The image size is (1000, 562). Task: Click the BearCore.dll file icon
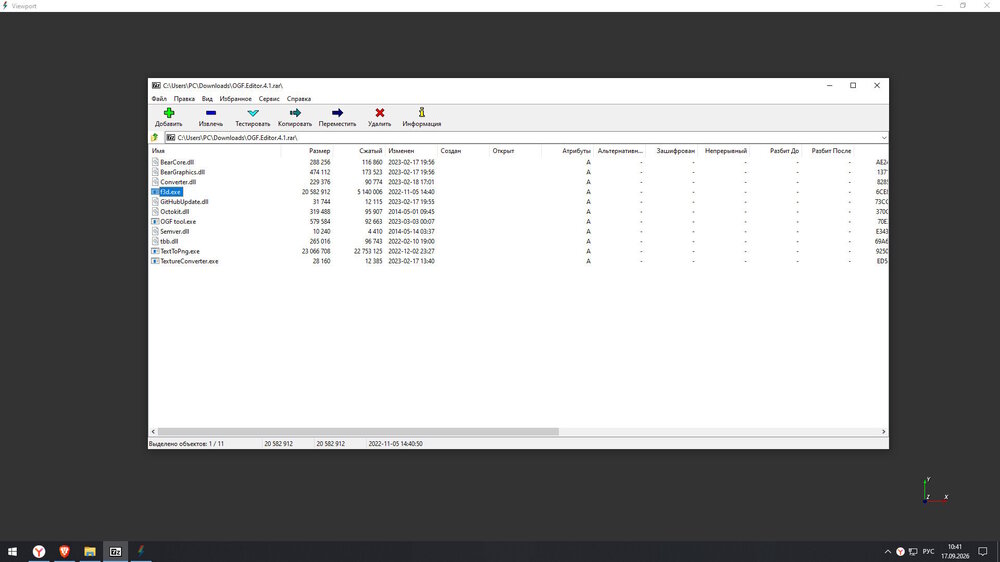[155, 162]
